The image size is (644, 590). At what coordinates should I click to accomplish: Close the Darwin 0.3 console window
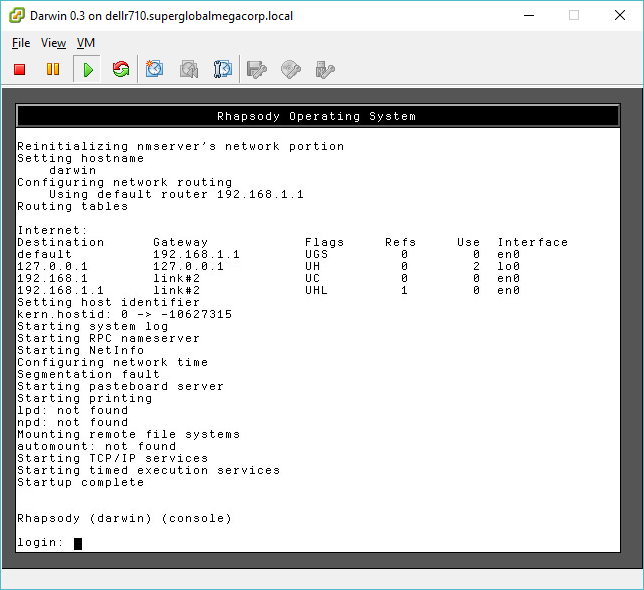click(x=620, y=16)
